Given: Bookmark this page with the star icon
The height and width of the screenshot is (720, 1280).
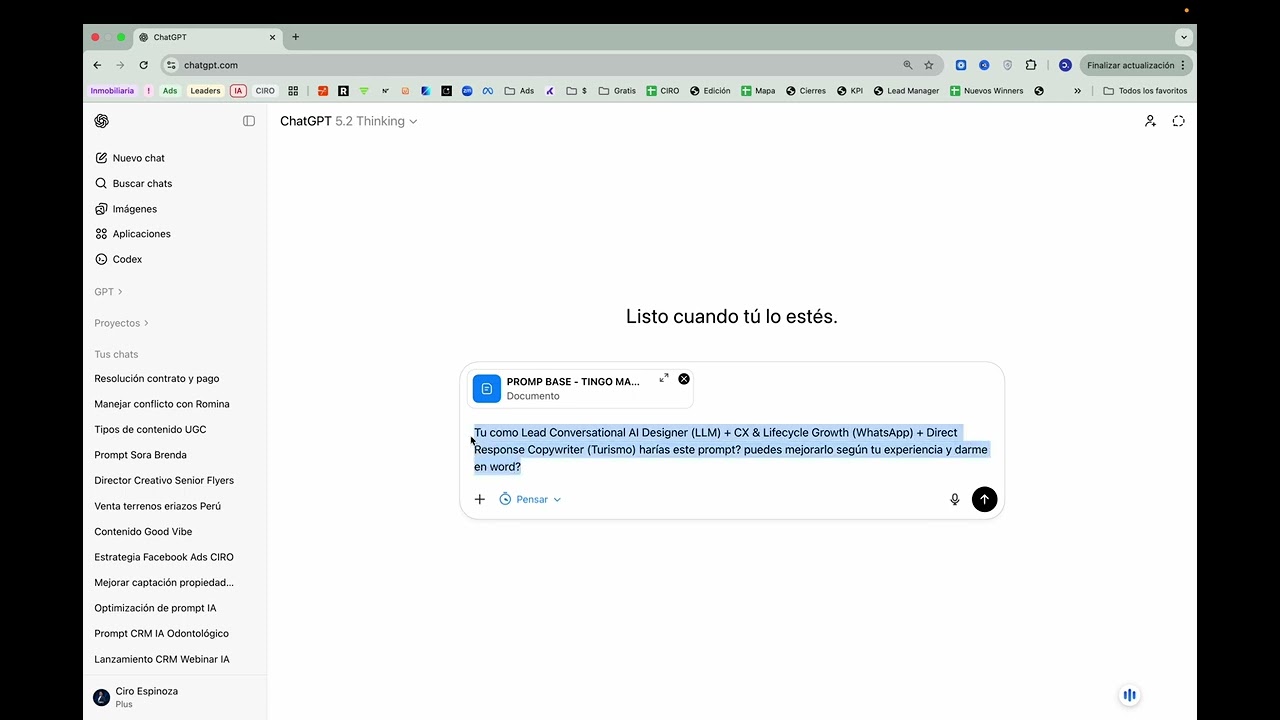Looking at the screenshot, I should coord(929,65).
